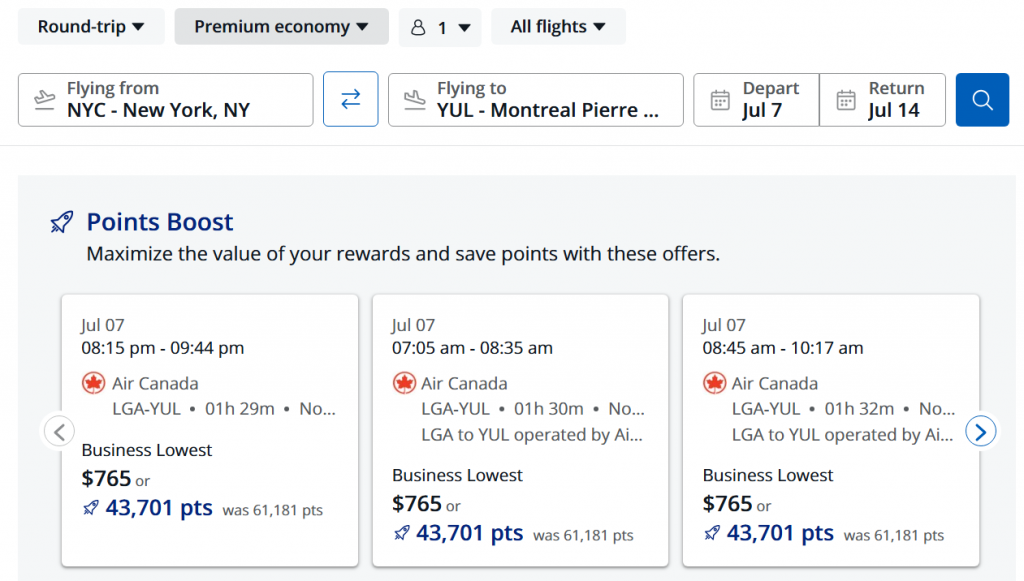The height and width of the screenshot is (581, 1024).
Task: Click the Points Boost rocket icon
Action: [x=62, y=222]
